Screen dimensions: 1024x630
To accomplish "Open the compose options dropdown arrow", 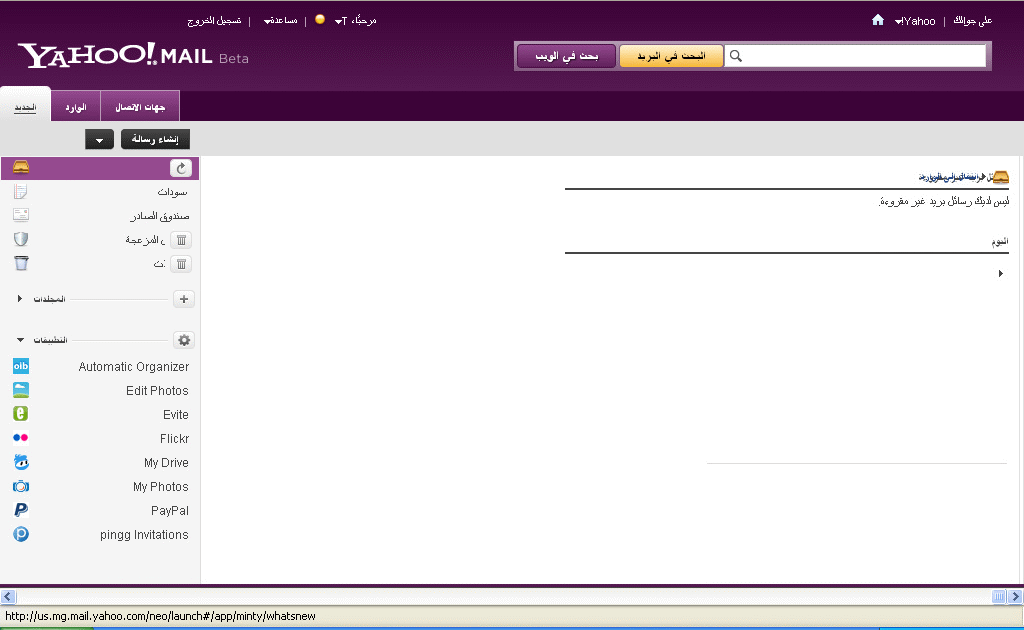I will tap(99, 139).
